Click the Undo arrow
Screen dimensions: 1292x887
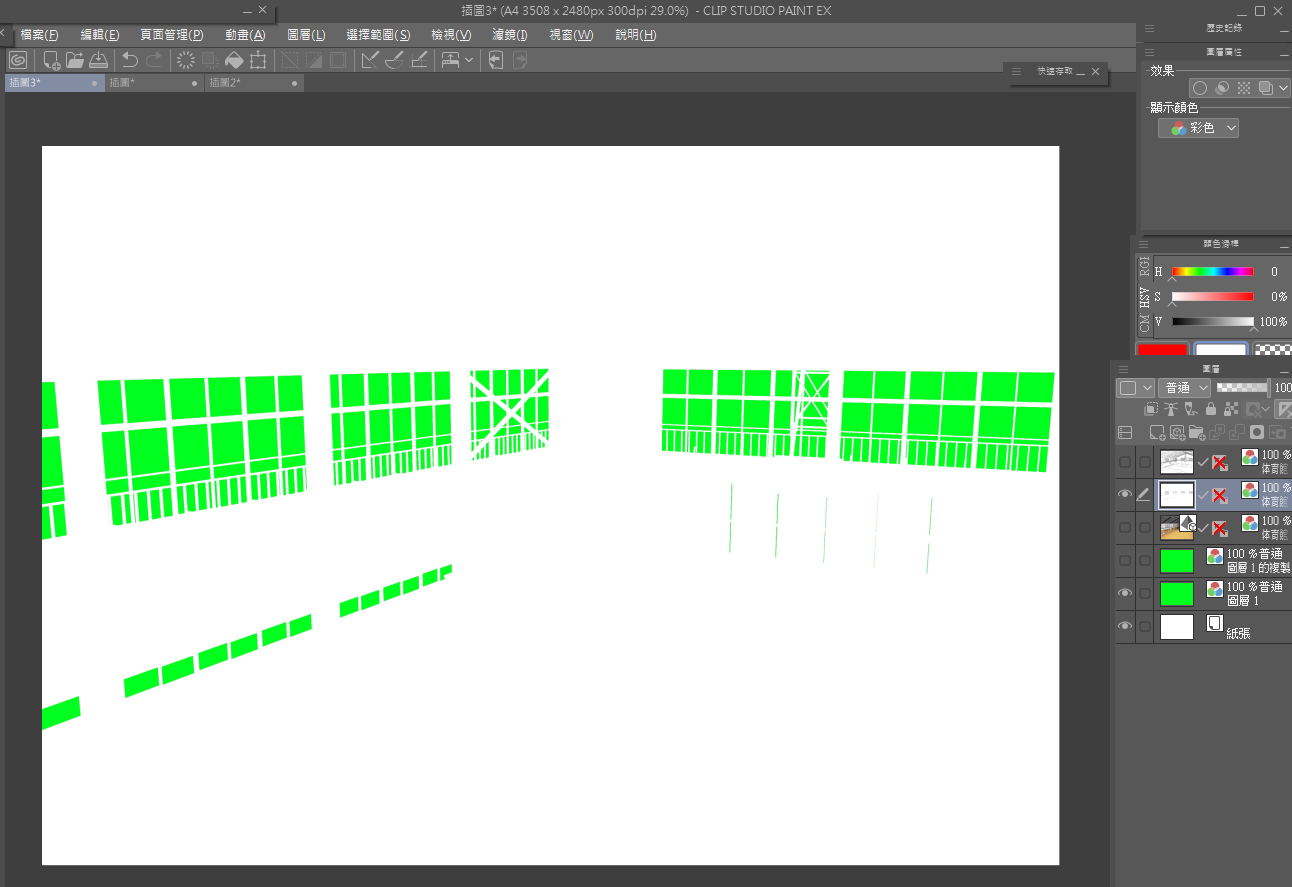(130, 60)
